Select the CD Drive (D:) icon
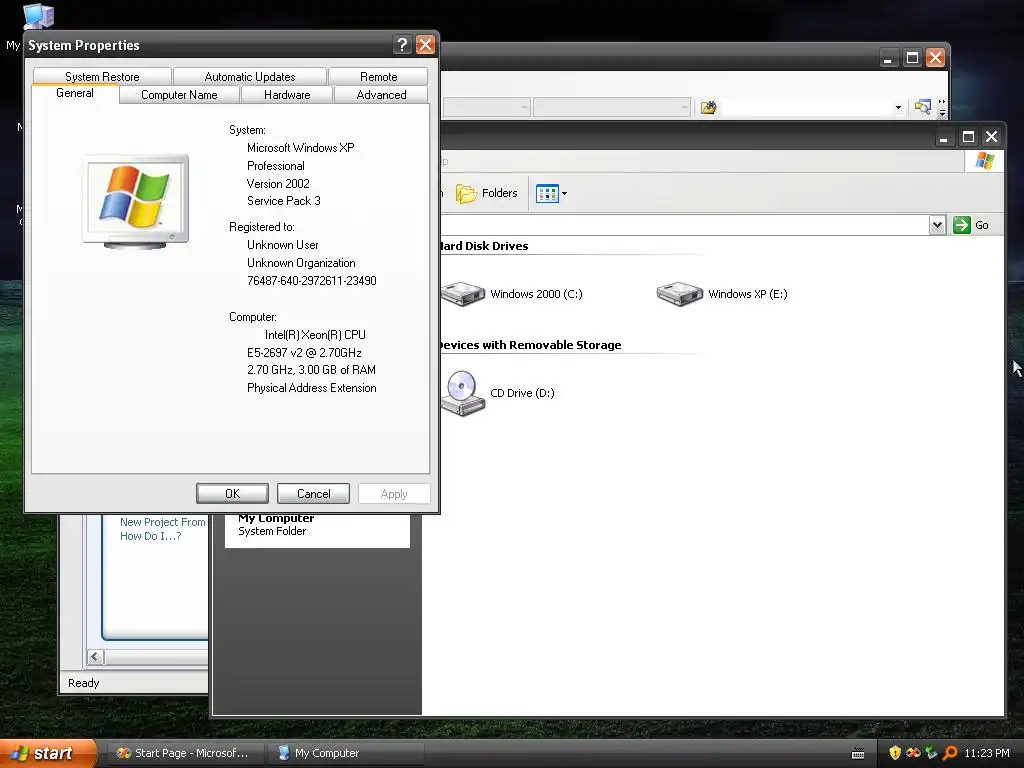This screenshot has width=1024, height=768. pos(498,393)
